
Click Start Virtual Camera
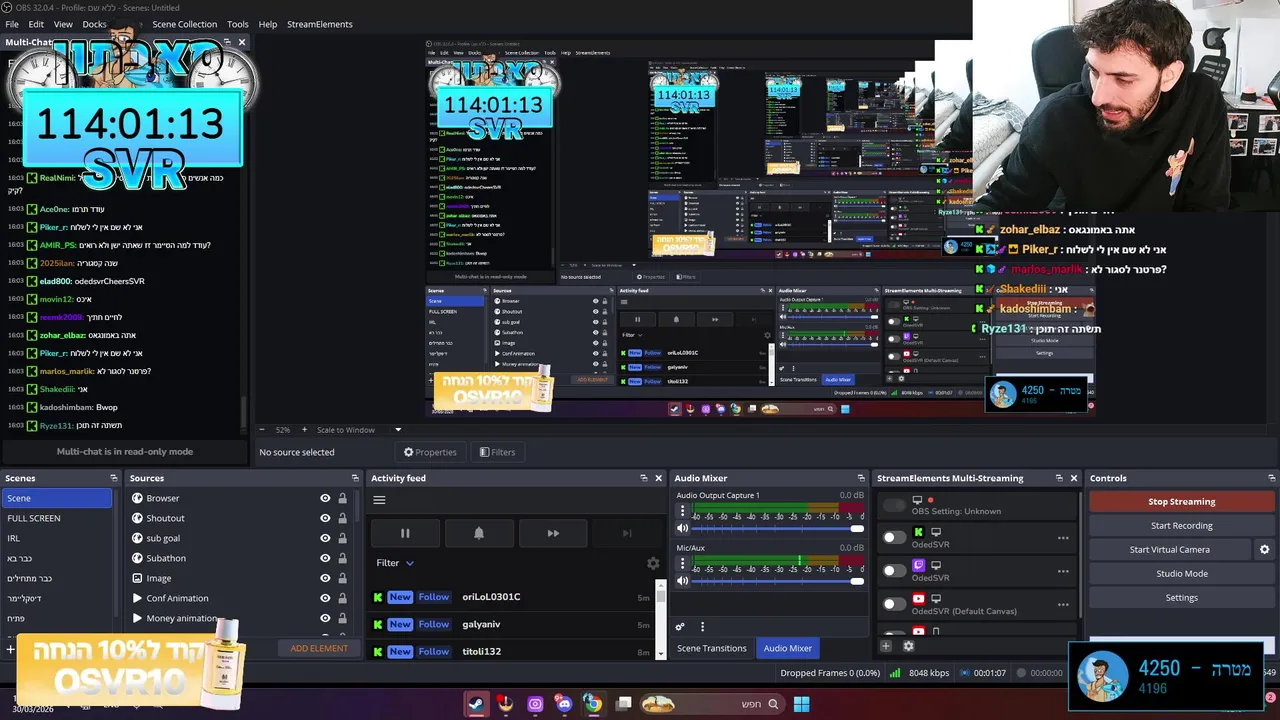(x=1170, y=549)
